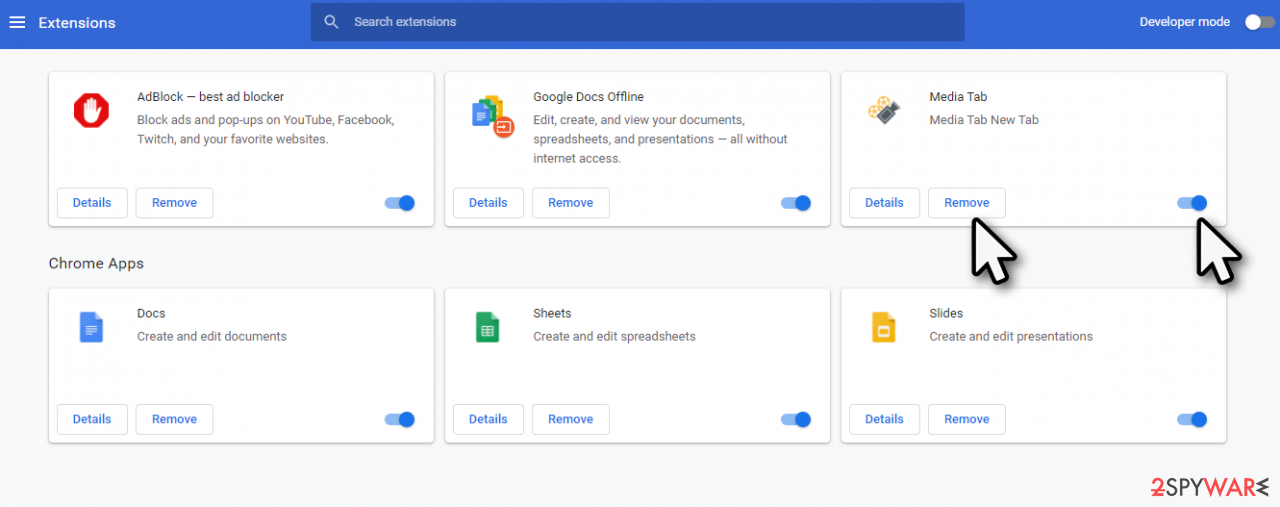This screenshot has width=1280, height=507.
Task: Turn off the Media Tab extension toggle
Action: tap(1192, 203)
